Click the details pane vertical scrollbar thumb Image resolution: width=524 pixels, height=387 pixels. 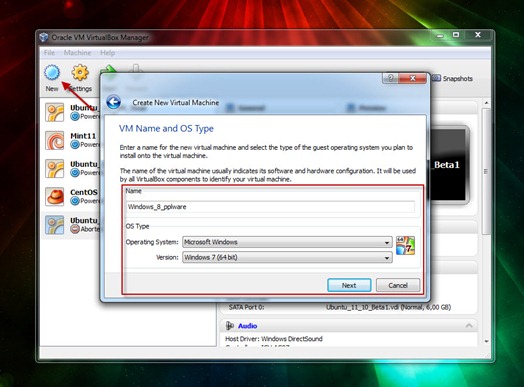point(486,171)
